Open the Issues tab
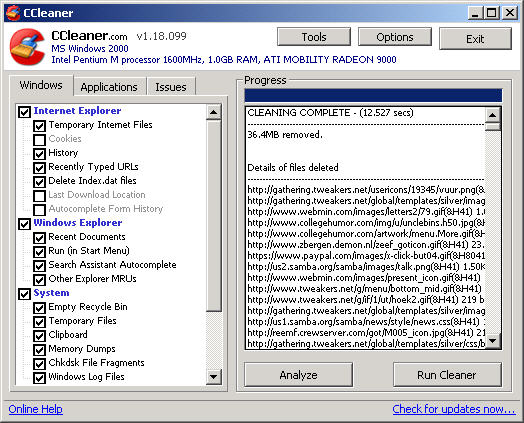 click(171, 87)
